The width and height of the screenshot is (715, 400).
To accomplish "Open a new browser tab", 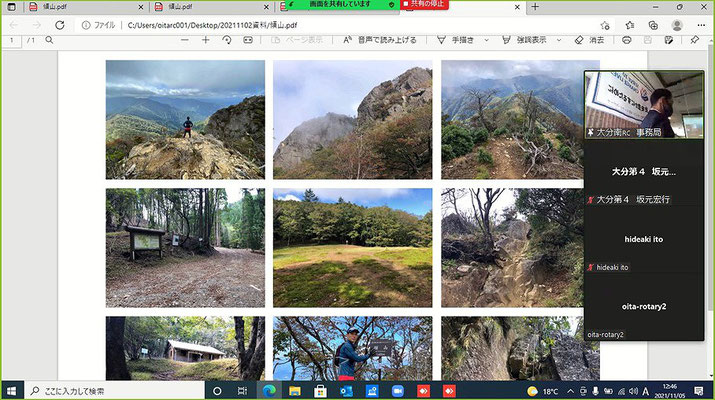I will (535, 7).
